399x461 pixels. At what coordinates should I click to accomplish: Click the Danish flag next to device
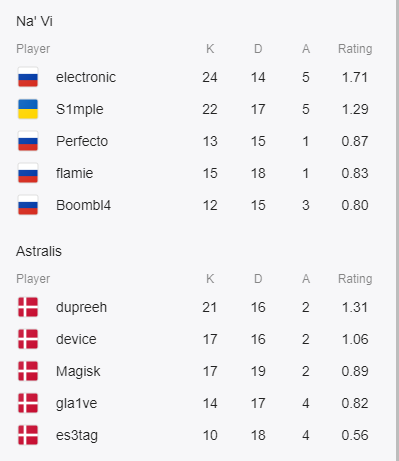28,339
